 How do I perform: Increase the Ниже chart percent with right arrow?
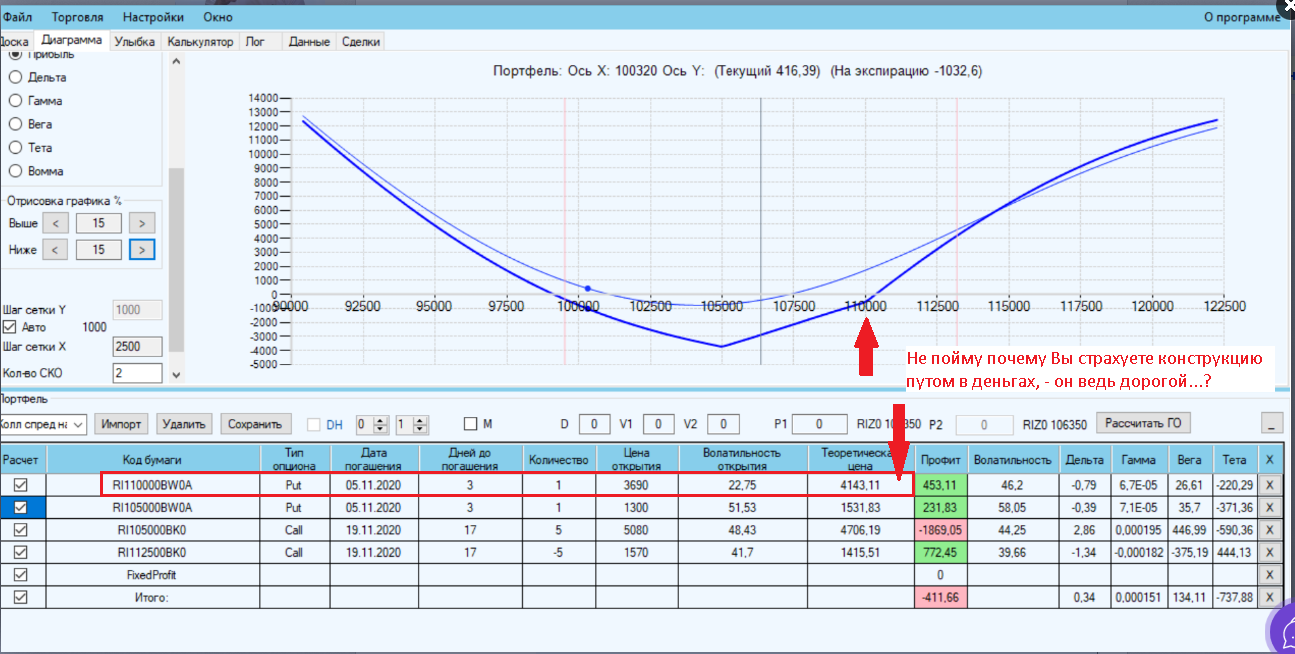142,250
